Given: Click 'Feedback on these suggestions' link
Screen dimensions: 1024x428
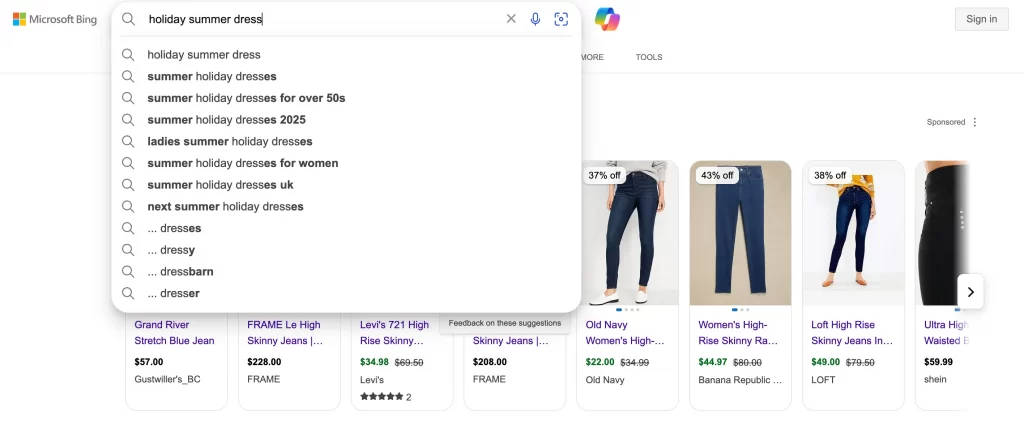Looking at the screenshot, I should pyautogui.click(x=504, y=323).
